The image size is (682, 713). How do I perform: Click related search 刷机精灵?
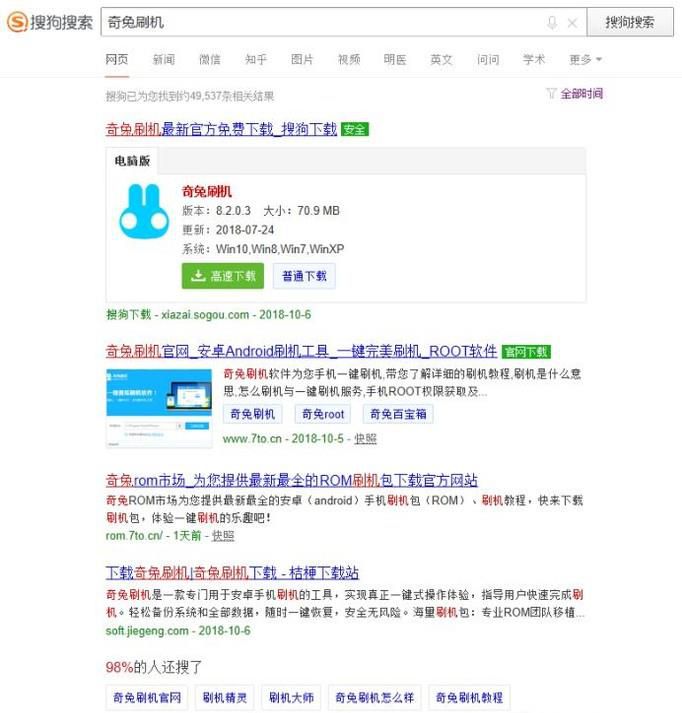(x=225, y=698)
